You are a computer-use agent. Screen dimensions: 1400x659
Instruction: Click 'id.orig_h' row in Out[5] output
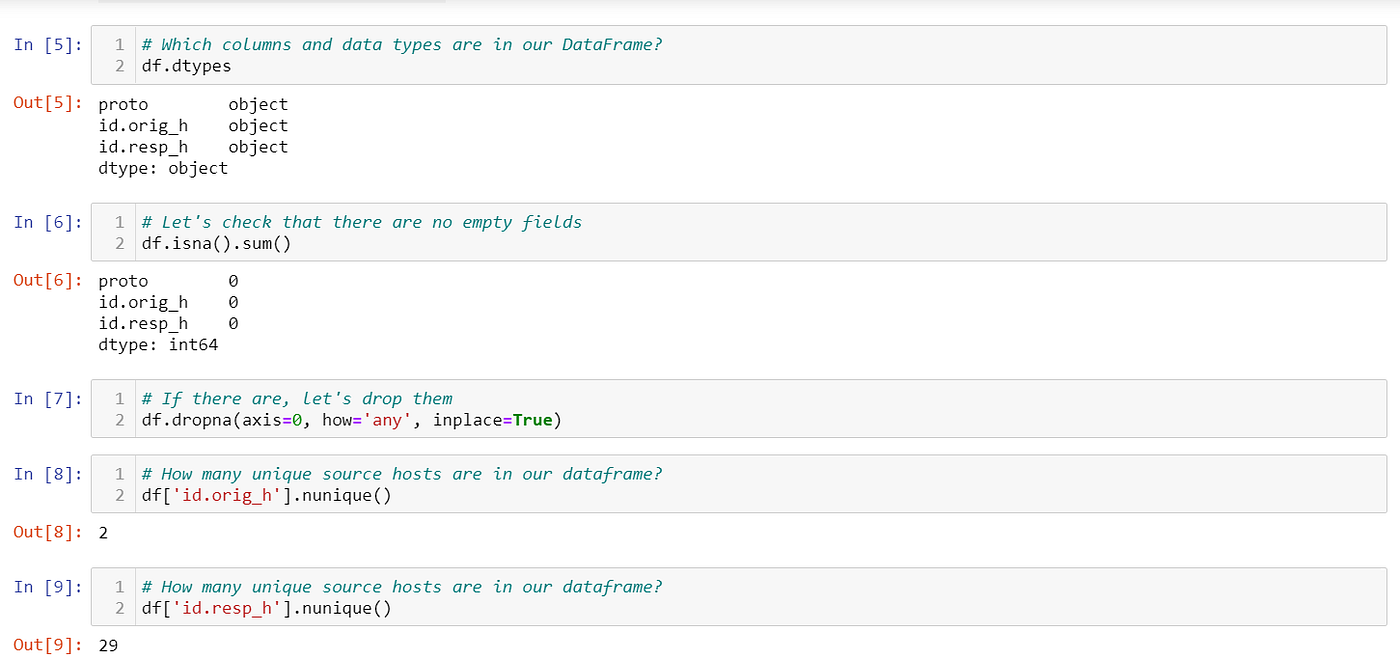[193, 125]
